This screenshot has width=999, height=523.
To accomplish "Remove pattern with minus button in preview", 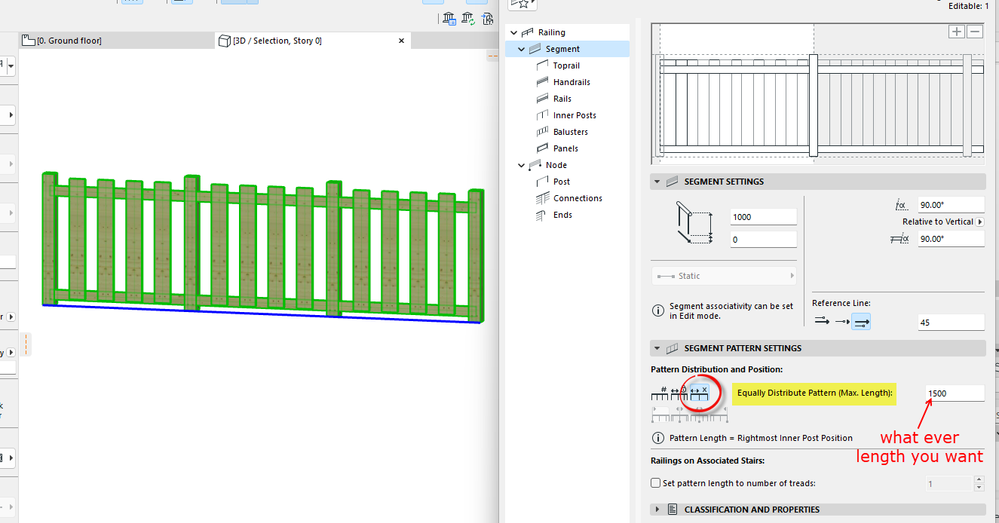I will [975, 31].
